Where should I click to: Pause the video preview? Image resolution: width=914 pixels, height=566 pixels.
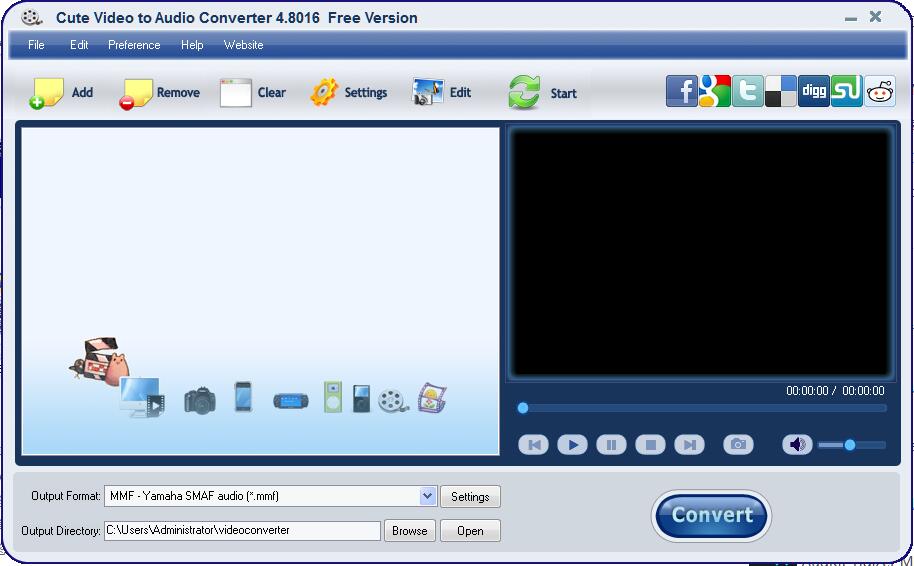click(611, 445)
